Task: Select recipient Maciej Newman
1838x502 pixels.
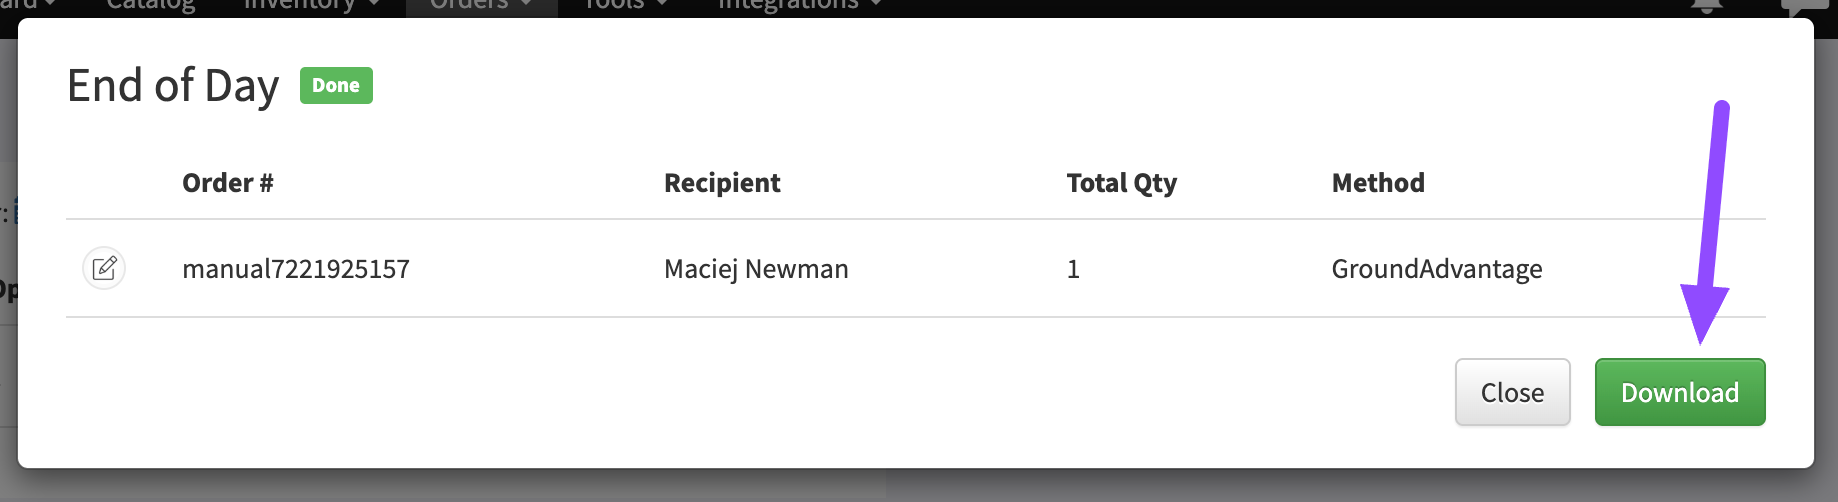Action: [756, 269]
